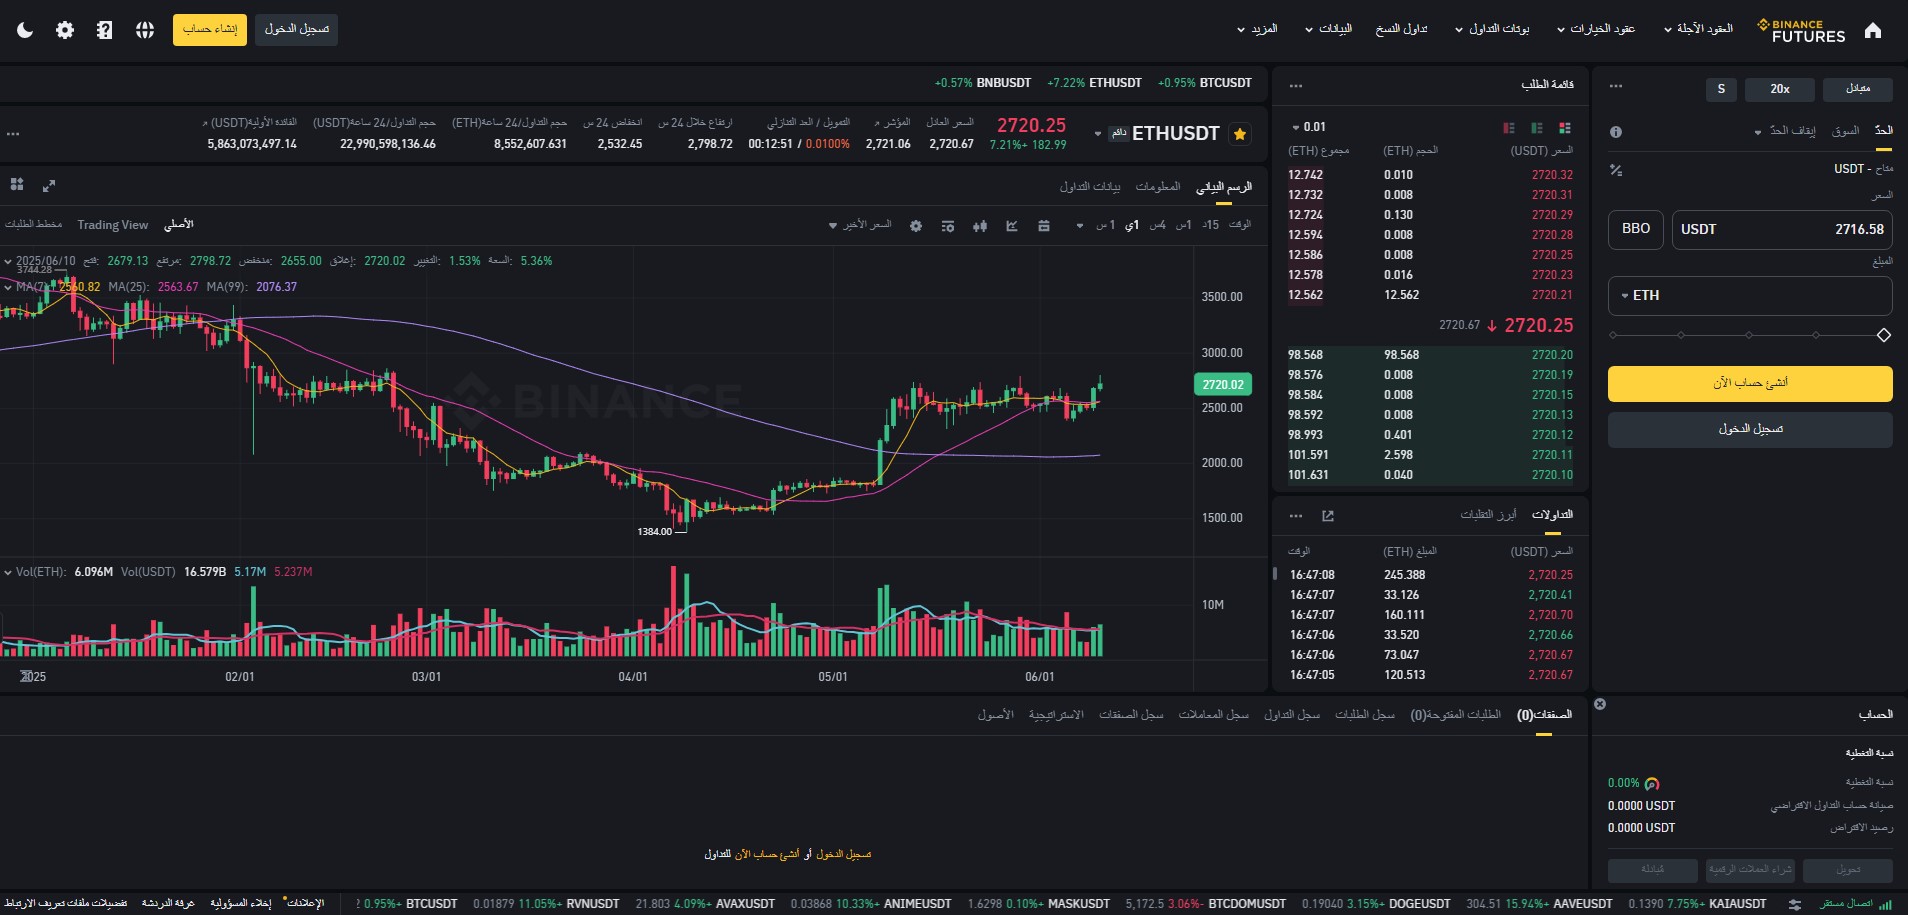
Task: Click the أنشئ حساب الآن yellow button
Action: (1748, 384)
